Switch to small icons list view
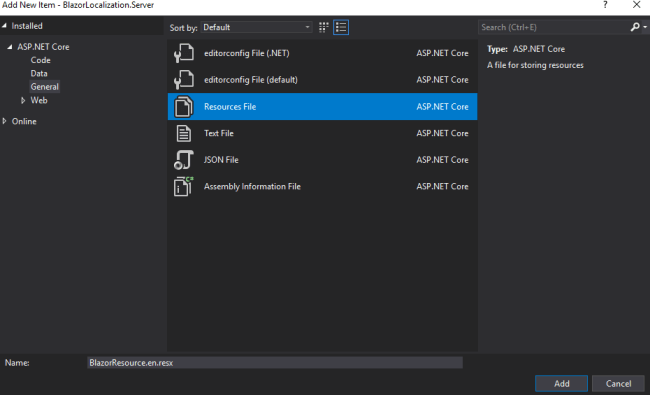Screen dimensions: 650x395 [341, 27]
